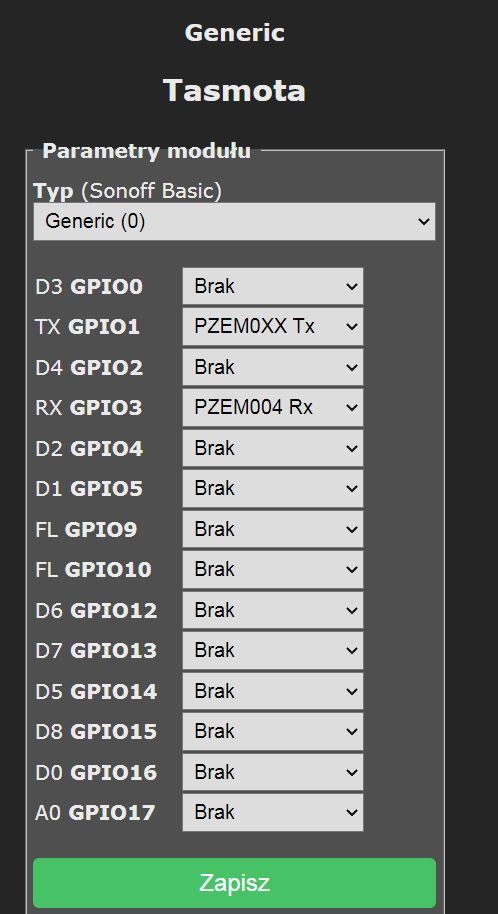Click the D6 GPIO12 label text
Viewport: 498px width, 914px height.
click(x=96, y=611)
